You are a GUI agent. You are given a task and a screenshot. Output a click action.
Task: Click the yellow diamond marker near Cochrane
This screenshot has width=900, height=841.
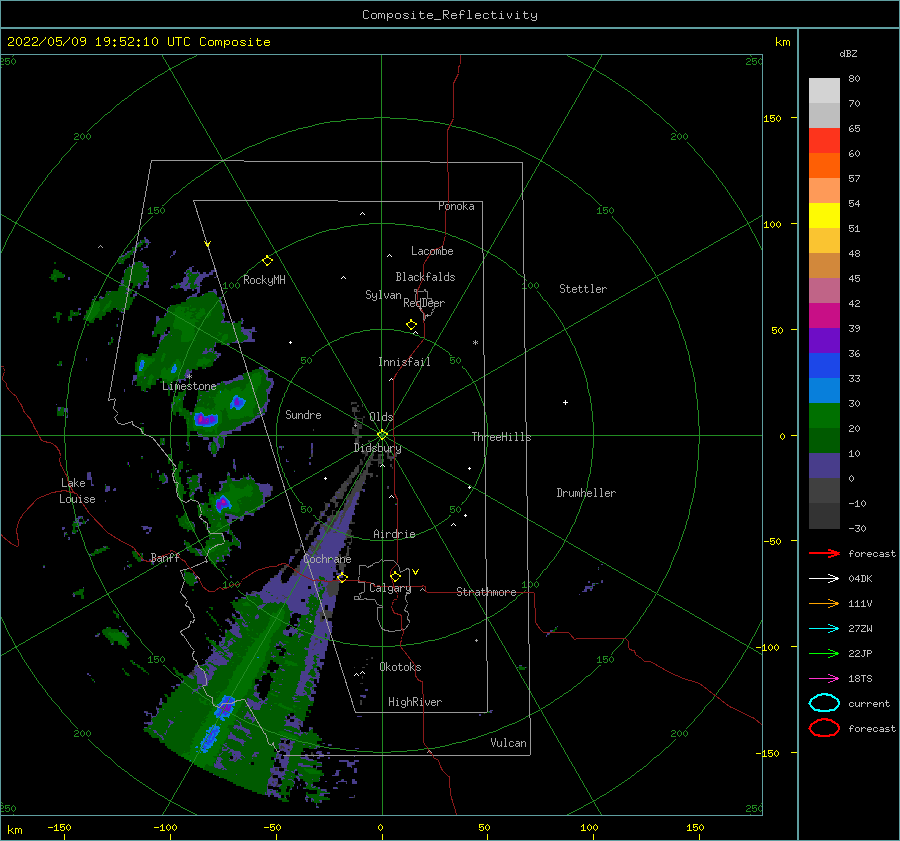click(x=342, y=577)
